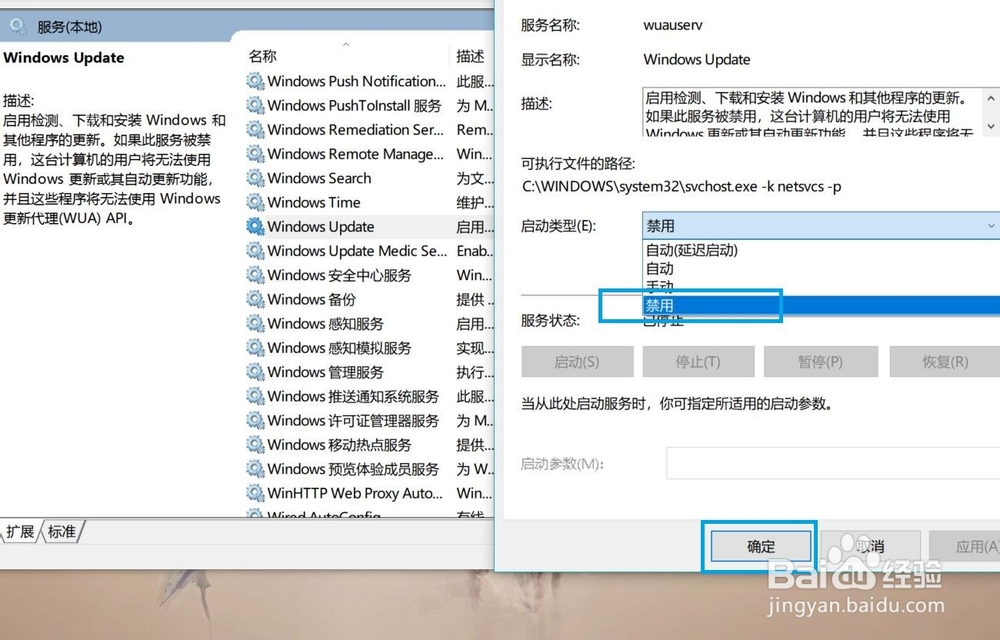Choose 自动 startup type option
Viewport: 1000px width, 640px height.
coord(659,268)
